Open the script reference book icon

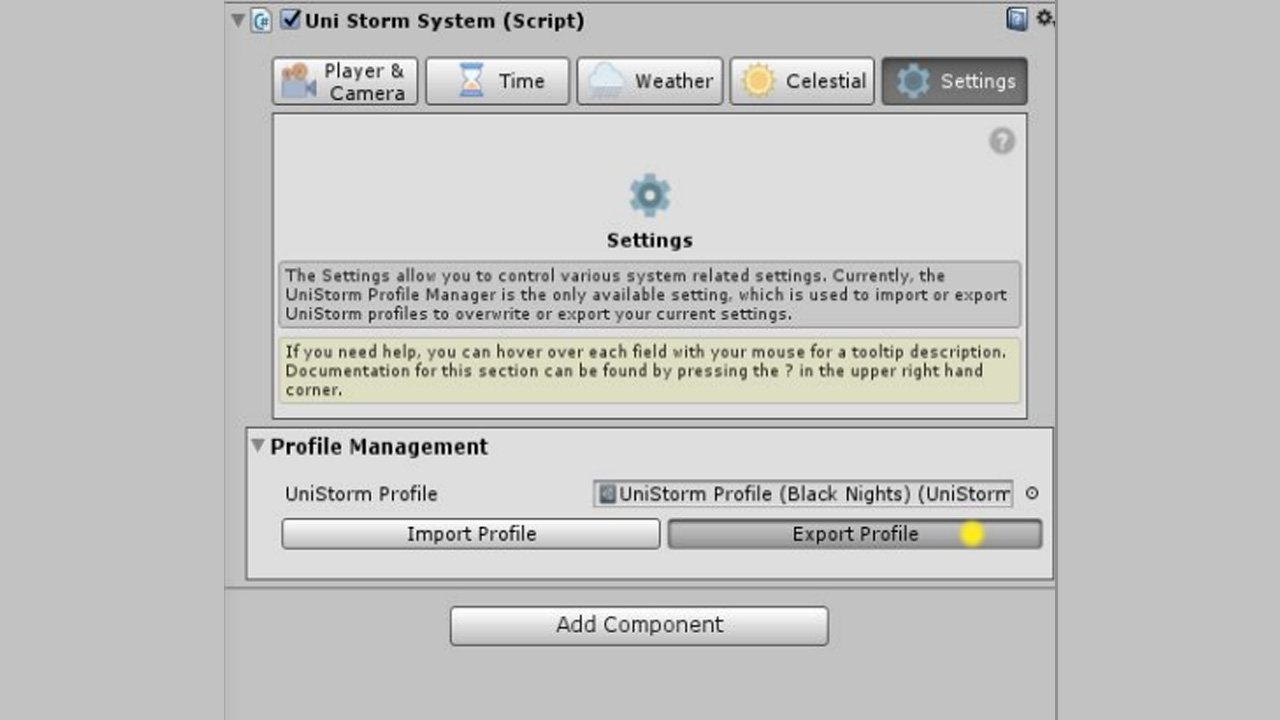pos(1017,19)
